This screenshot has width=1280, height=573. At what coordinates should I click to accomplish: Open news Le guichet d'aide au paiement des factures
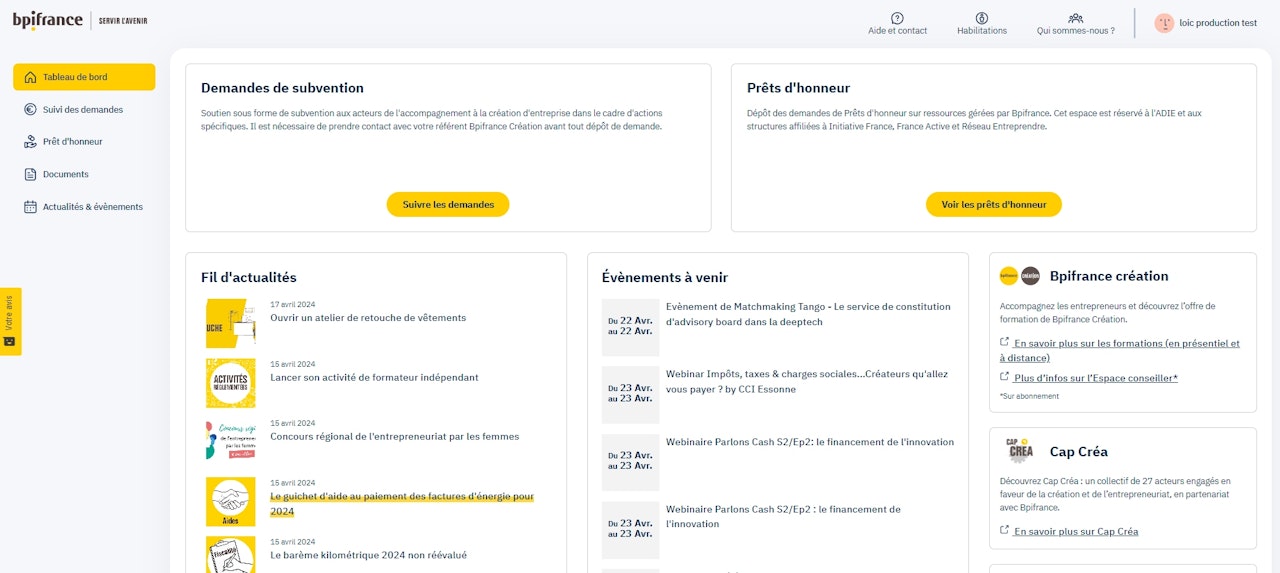(x=402, y=503)
